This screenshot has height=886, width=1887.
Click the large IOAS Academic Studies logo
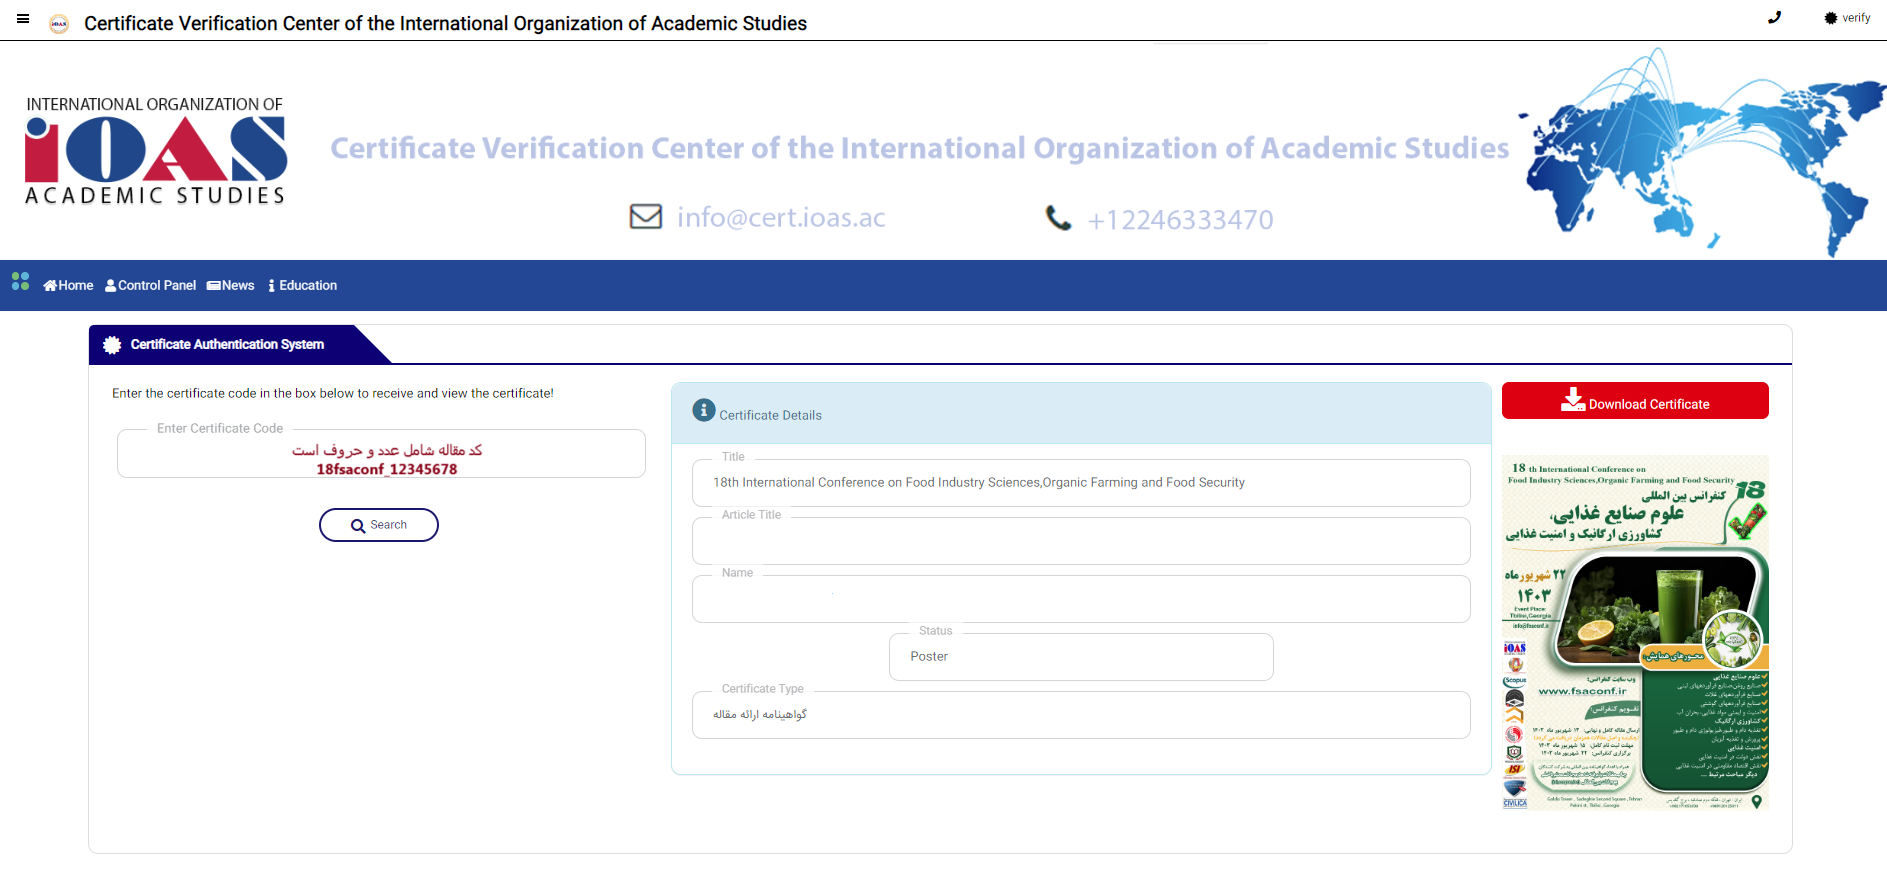pyautogui.click(x=156, y=151)
